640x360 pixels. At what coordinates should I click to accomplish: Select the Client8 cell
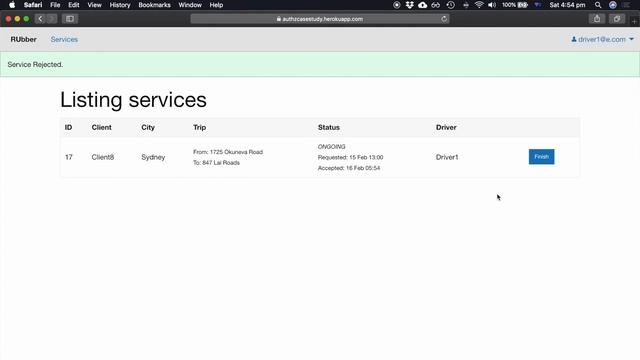tap(102, 157)
